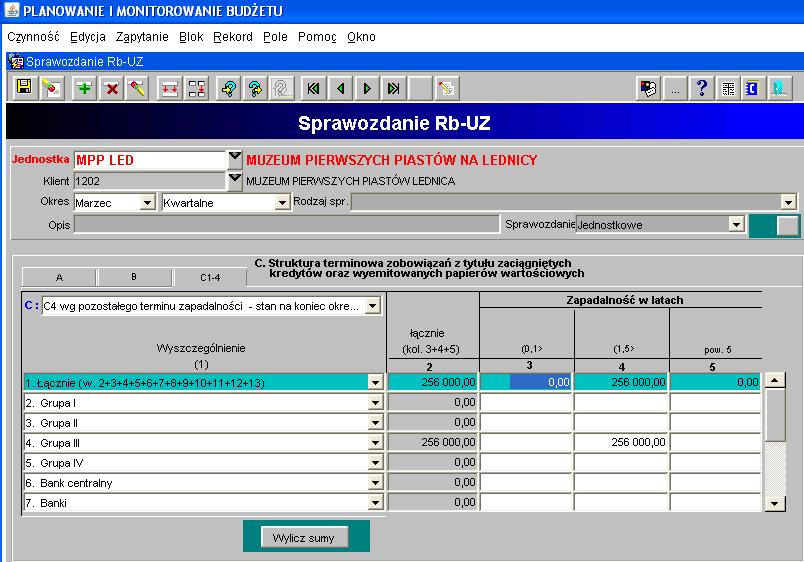This screenshot has width=804, height=562.
Task: Open the Okno menu
Action: [x=361, y=37]
